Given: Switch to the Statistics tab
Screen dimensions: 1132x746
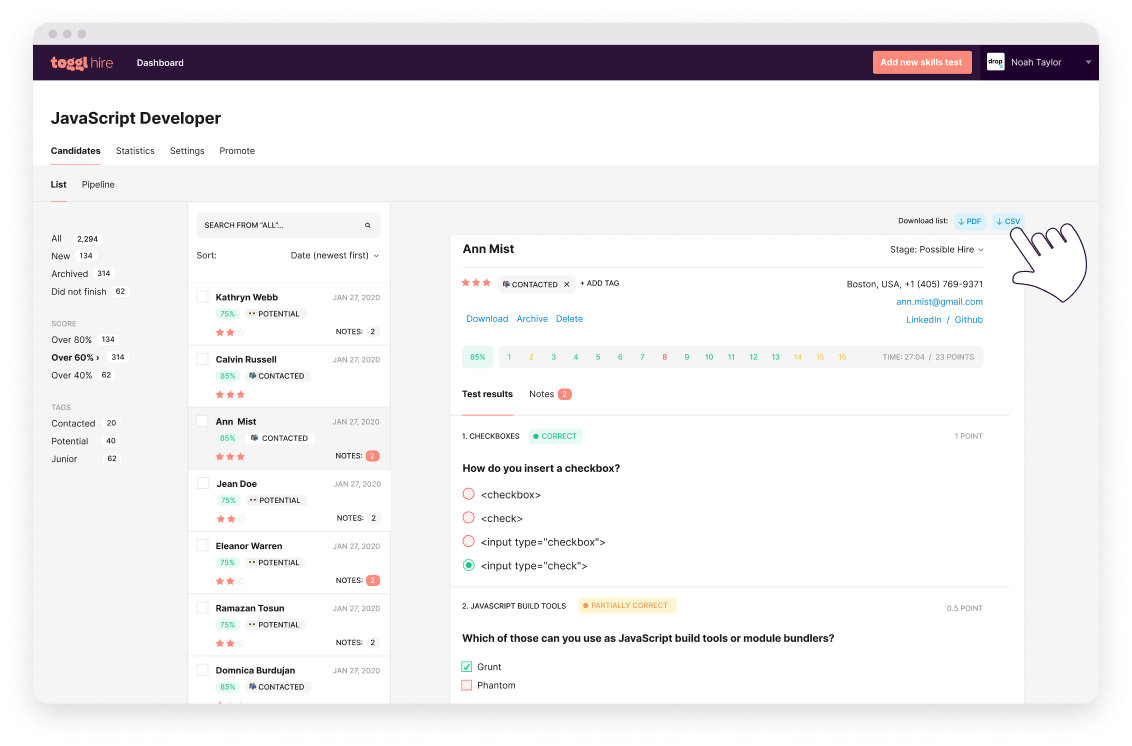Looking at the screenshot, I should click(135, 151).
